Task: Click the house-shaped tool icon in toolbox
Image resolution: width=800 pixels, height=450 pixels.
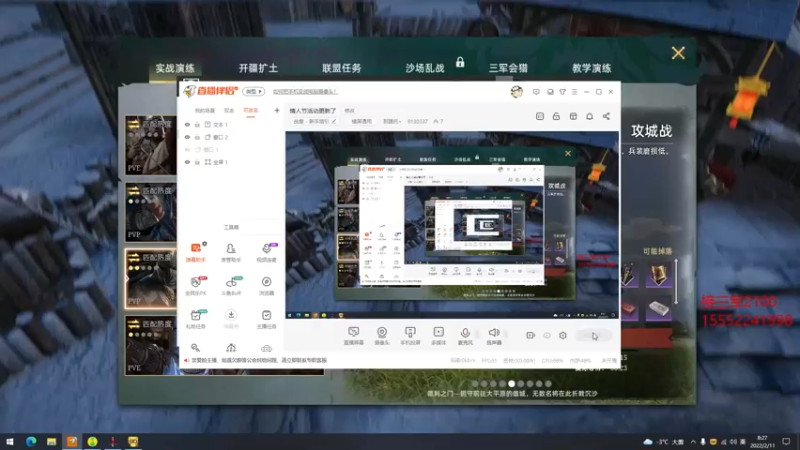Action: coord(231,348)
